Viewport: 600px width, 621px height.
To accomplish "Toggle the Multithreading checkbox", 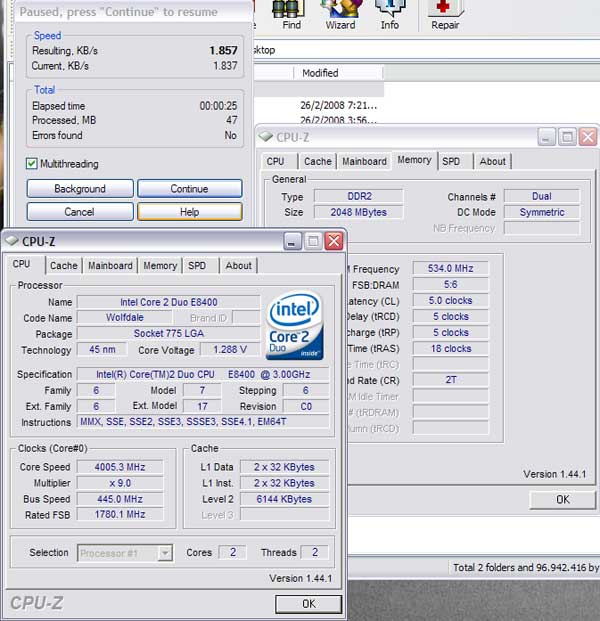I will pyautogui.click(x=32, y=164).
